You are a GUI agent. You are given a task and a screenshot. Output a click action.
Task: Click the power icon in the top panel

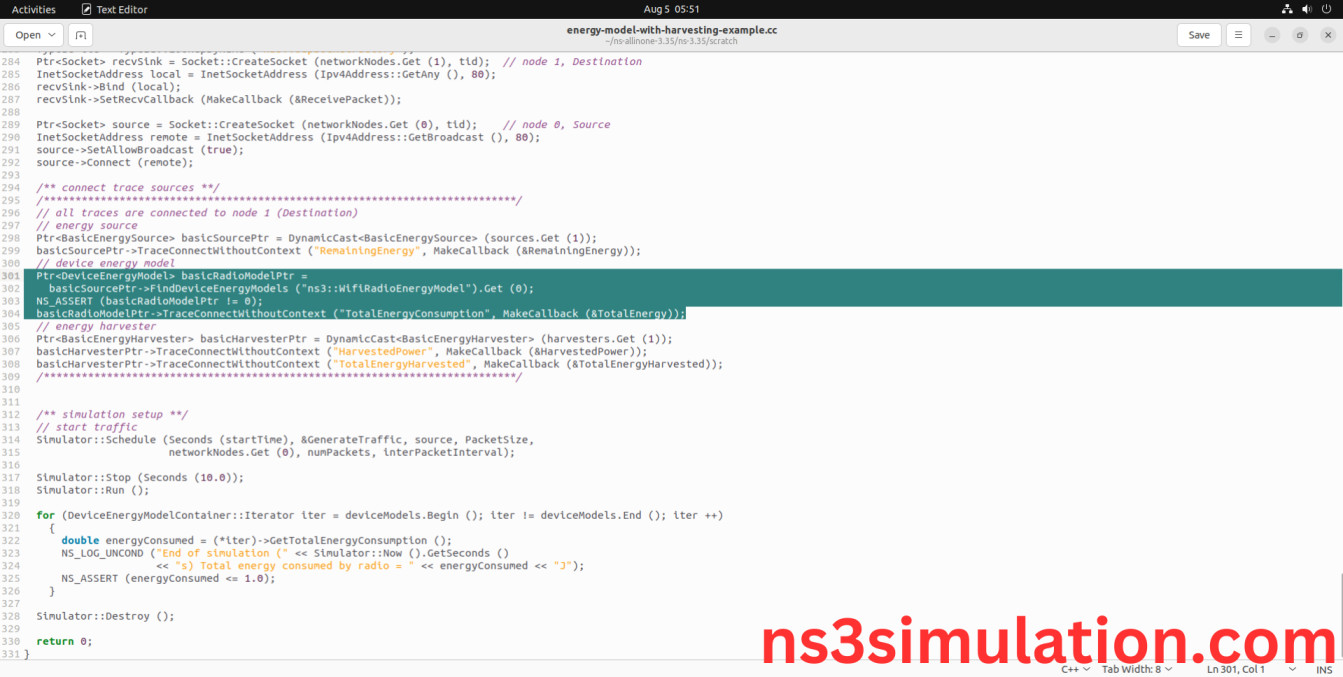click(x=1324, y=8)
